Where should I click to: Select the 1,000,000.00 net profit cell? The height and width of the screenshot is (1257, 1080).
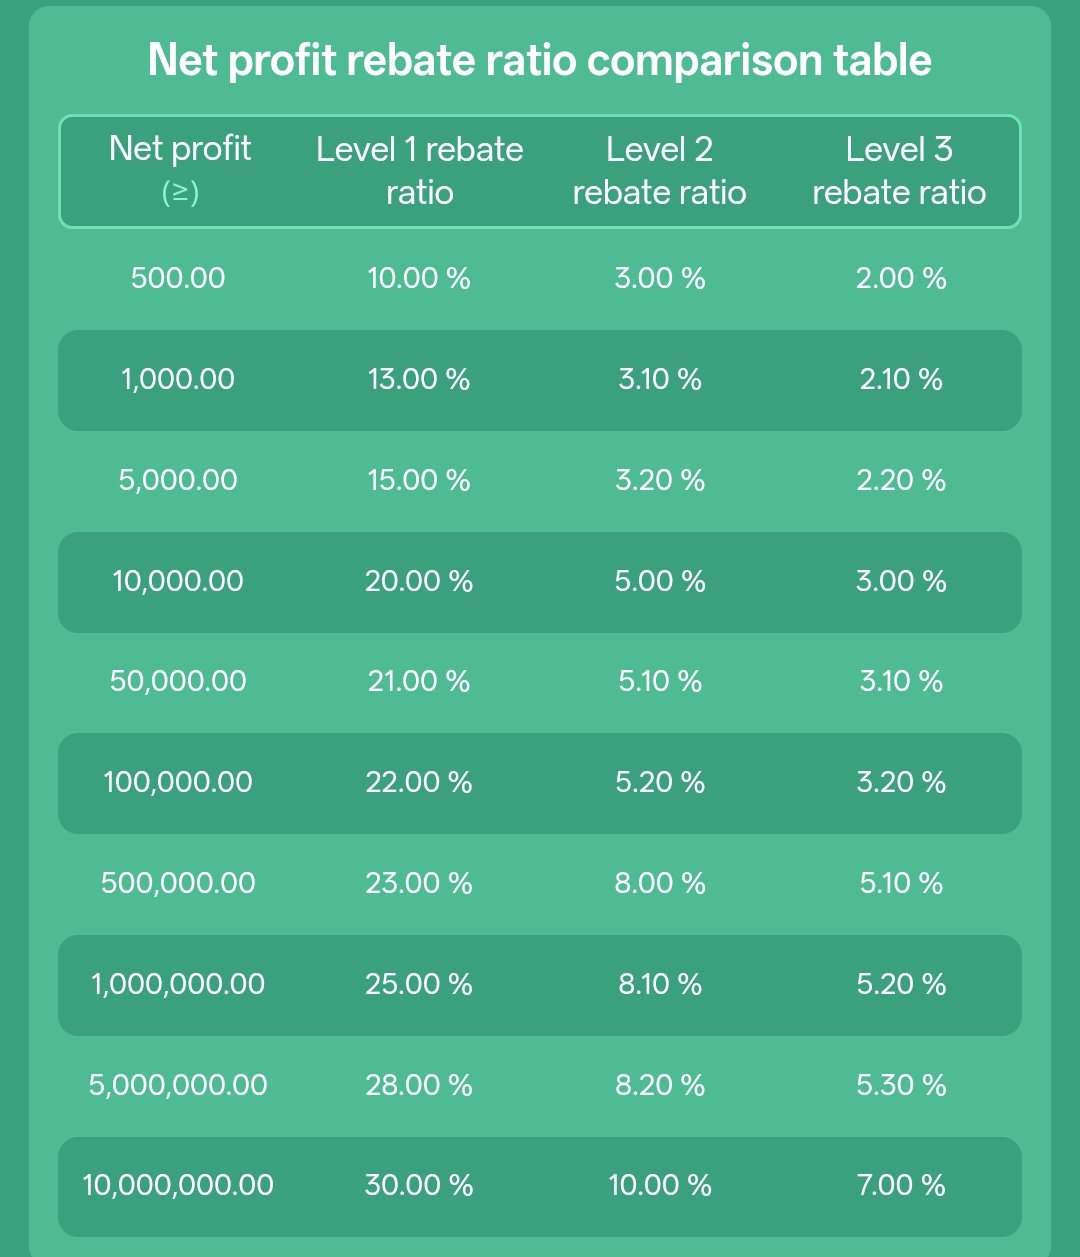178,984
